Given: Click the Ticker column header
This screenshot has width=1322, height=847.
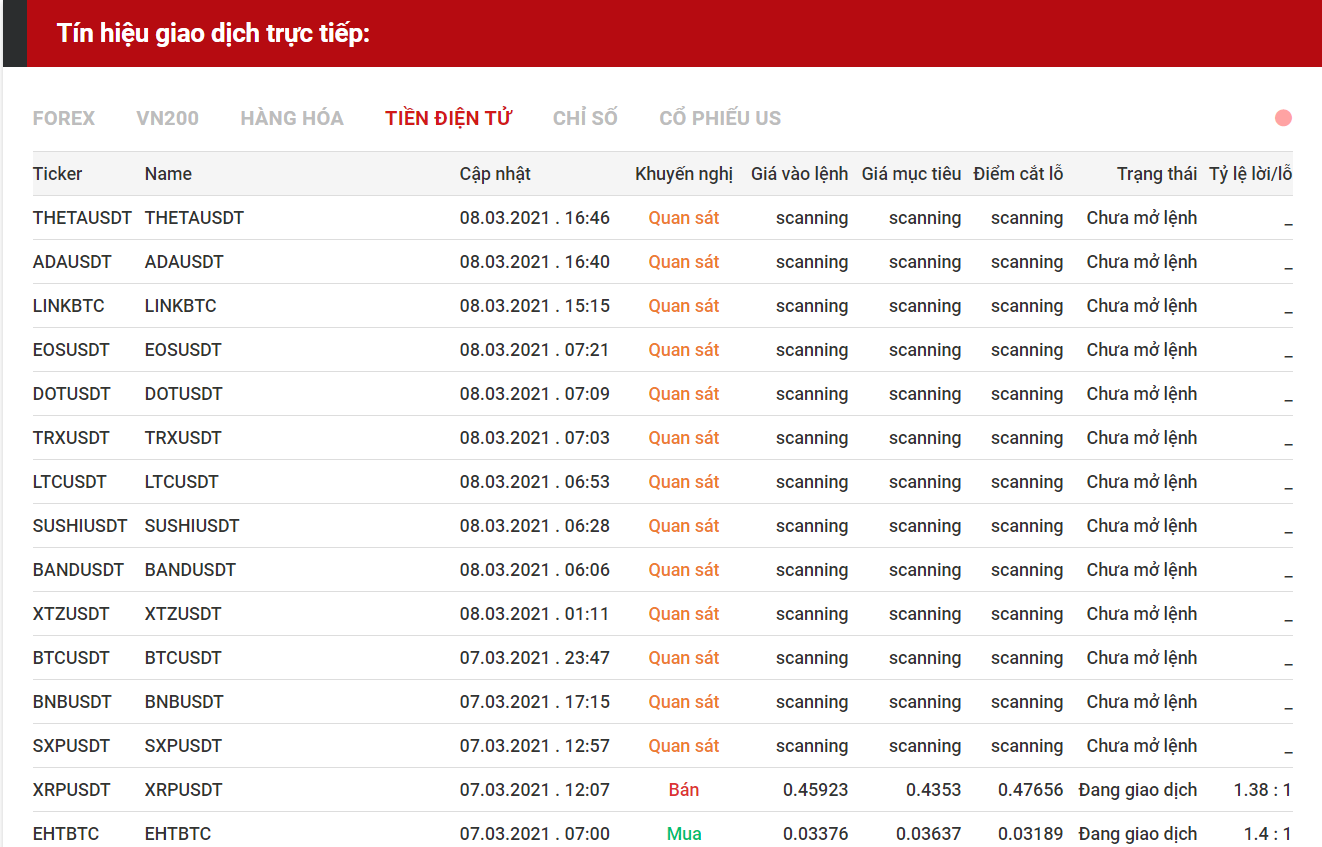Looking at the screenshot, I should (x=58, y=174).
